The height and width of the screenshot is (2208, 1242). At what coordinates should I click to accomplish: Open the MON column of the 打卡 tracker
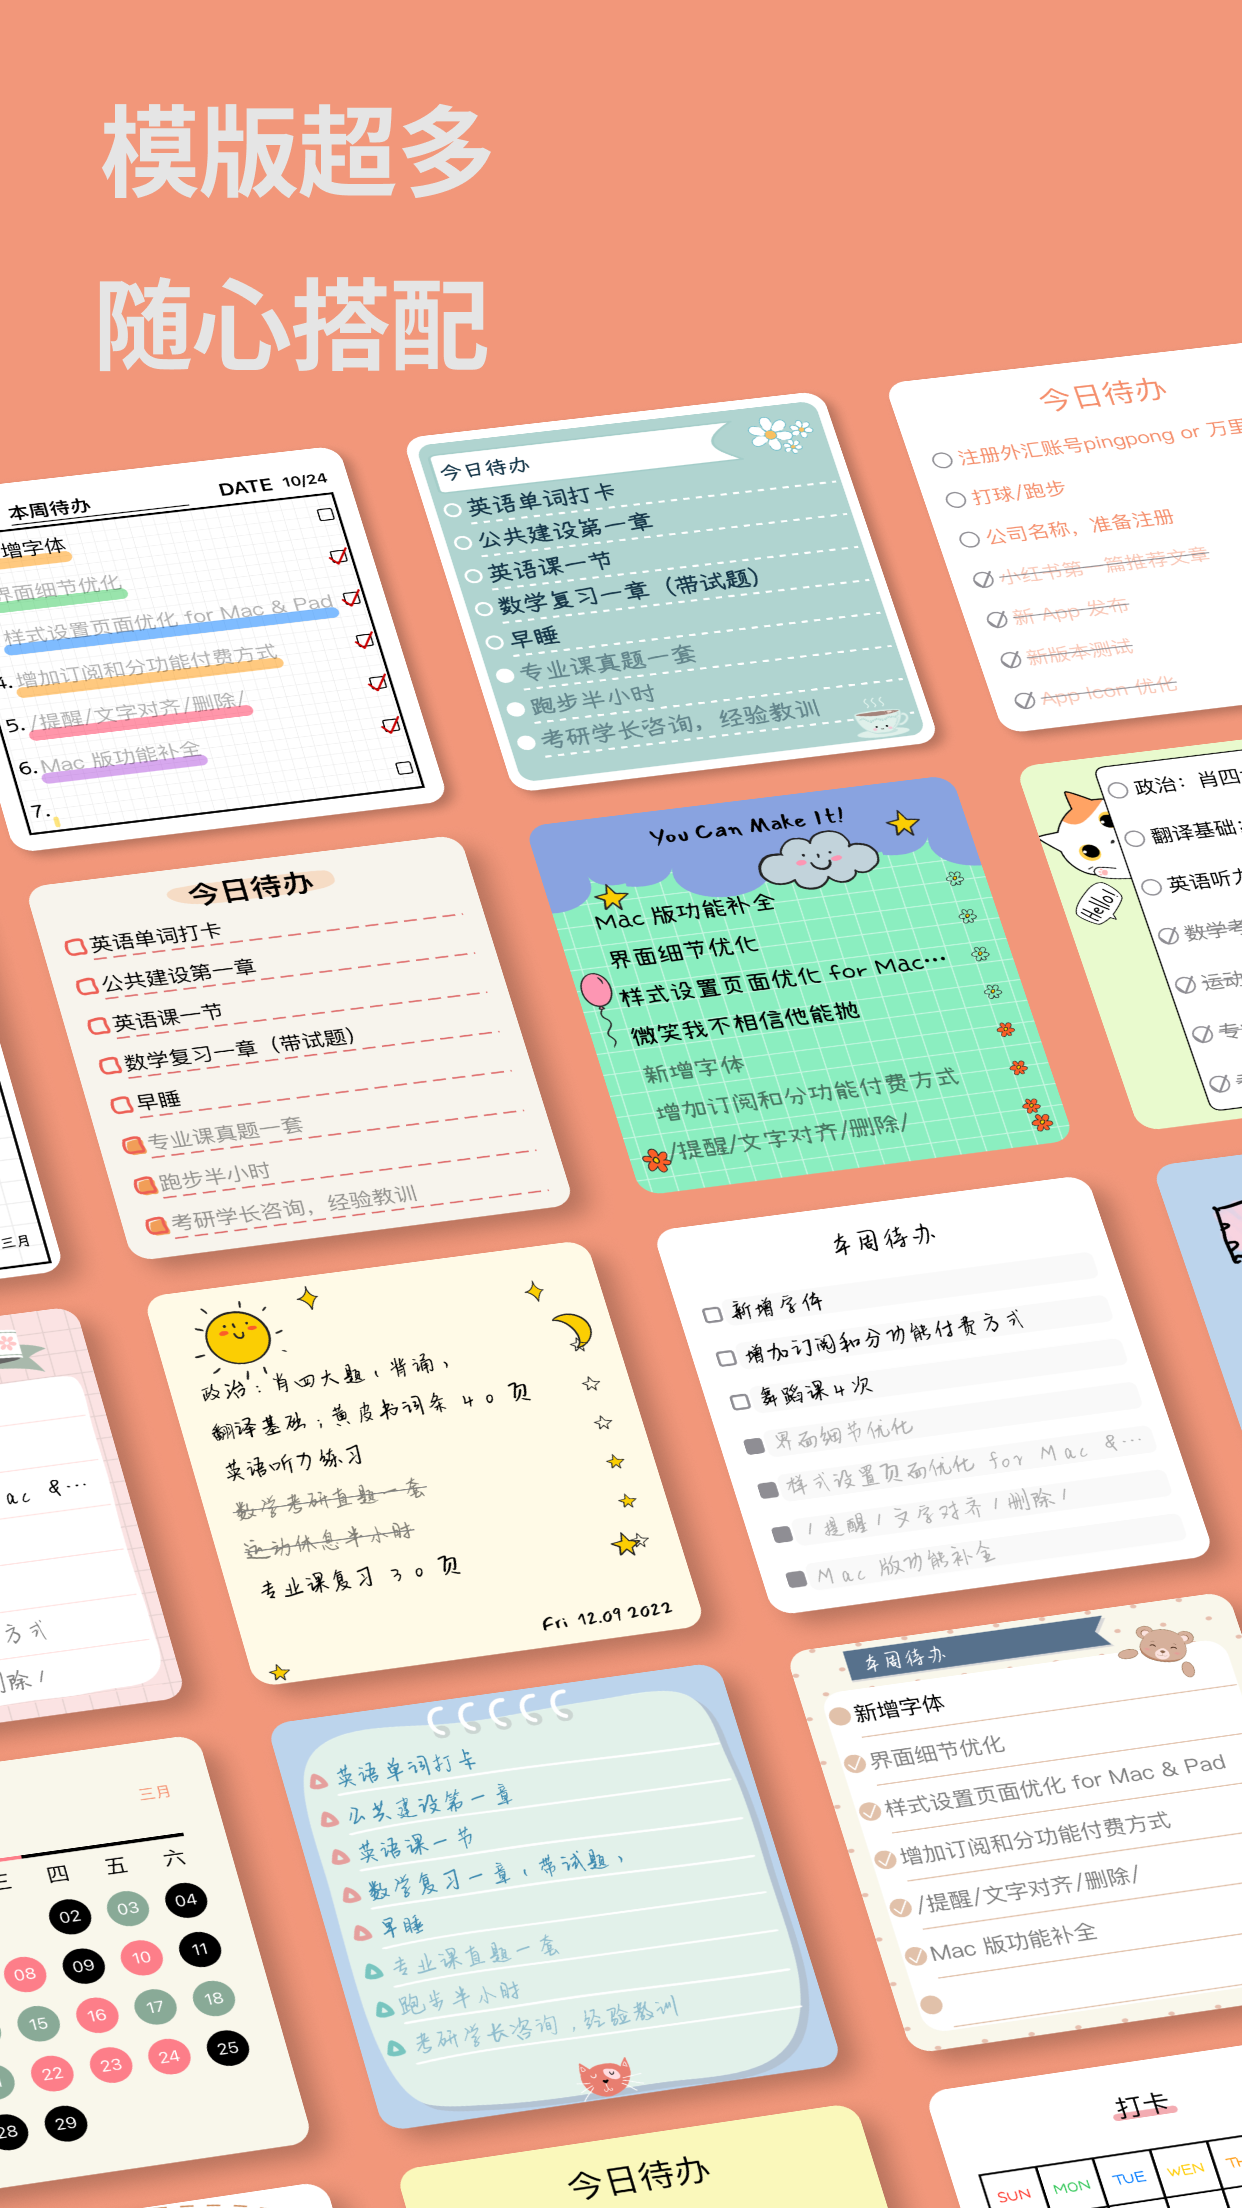pyautogui.click(x=1070, y=2187)
